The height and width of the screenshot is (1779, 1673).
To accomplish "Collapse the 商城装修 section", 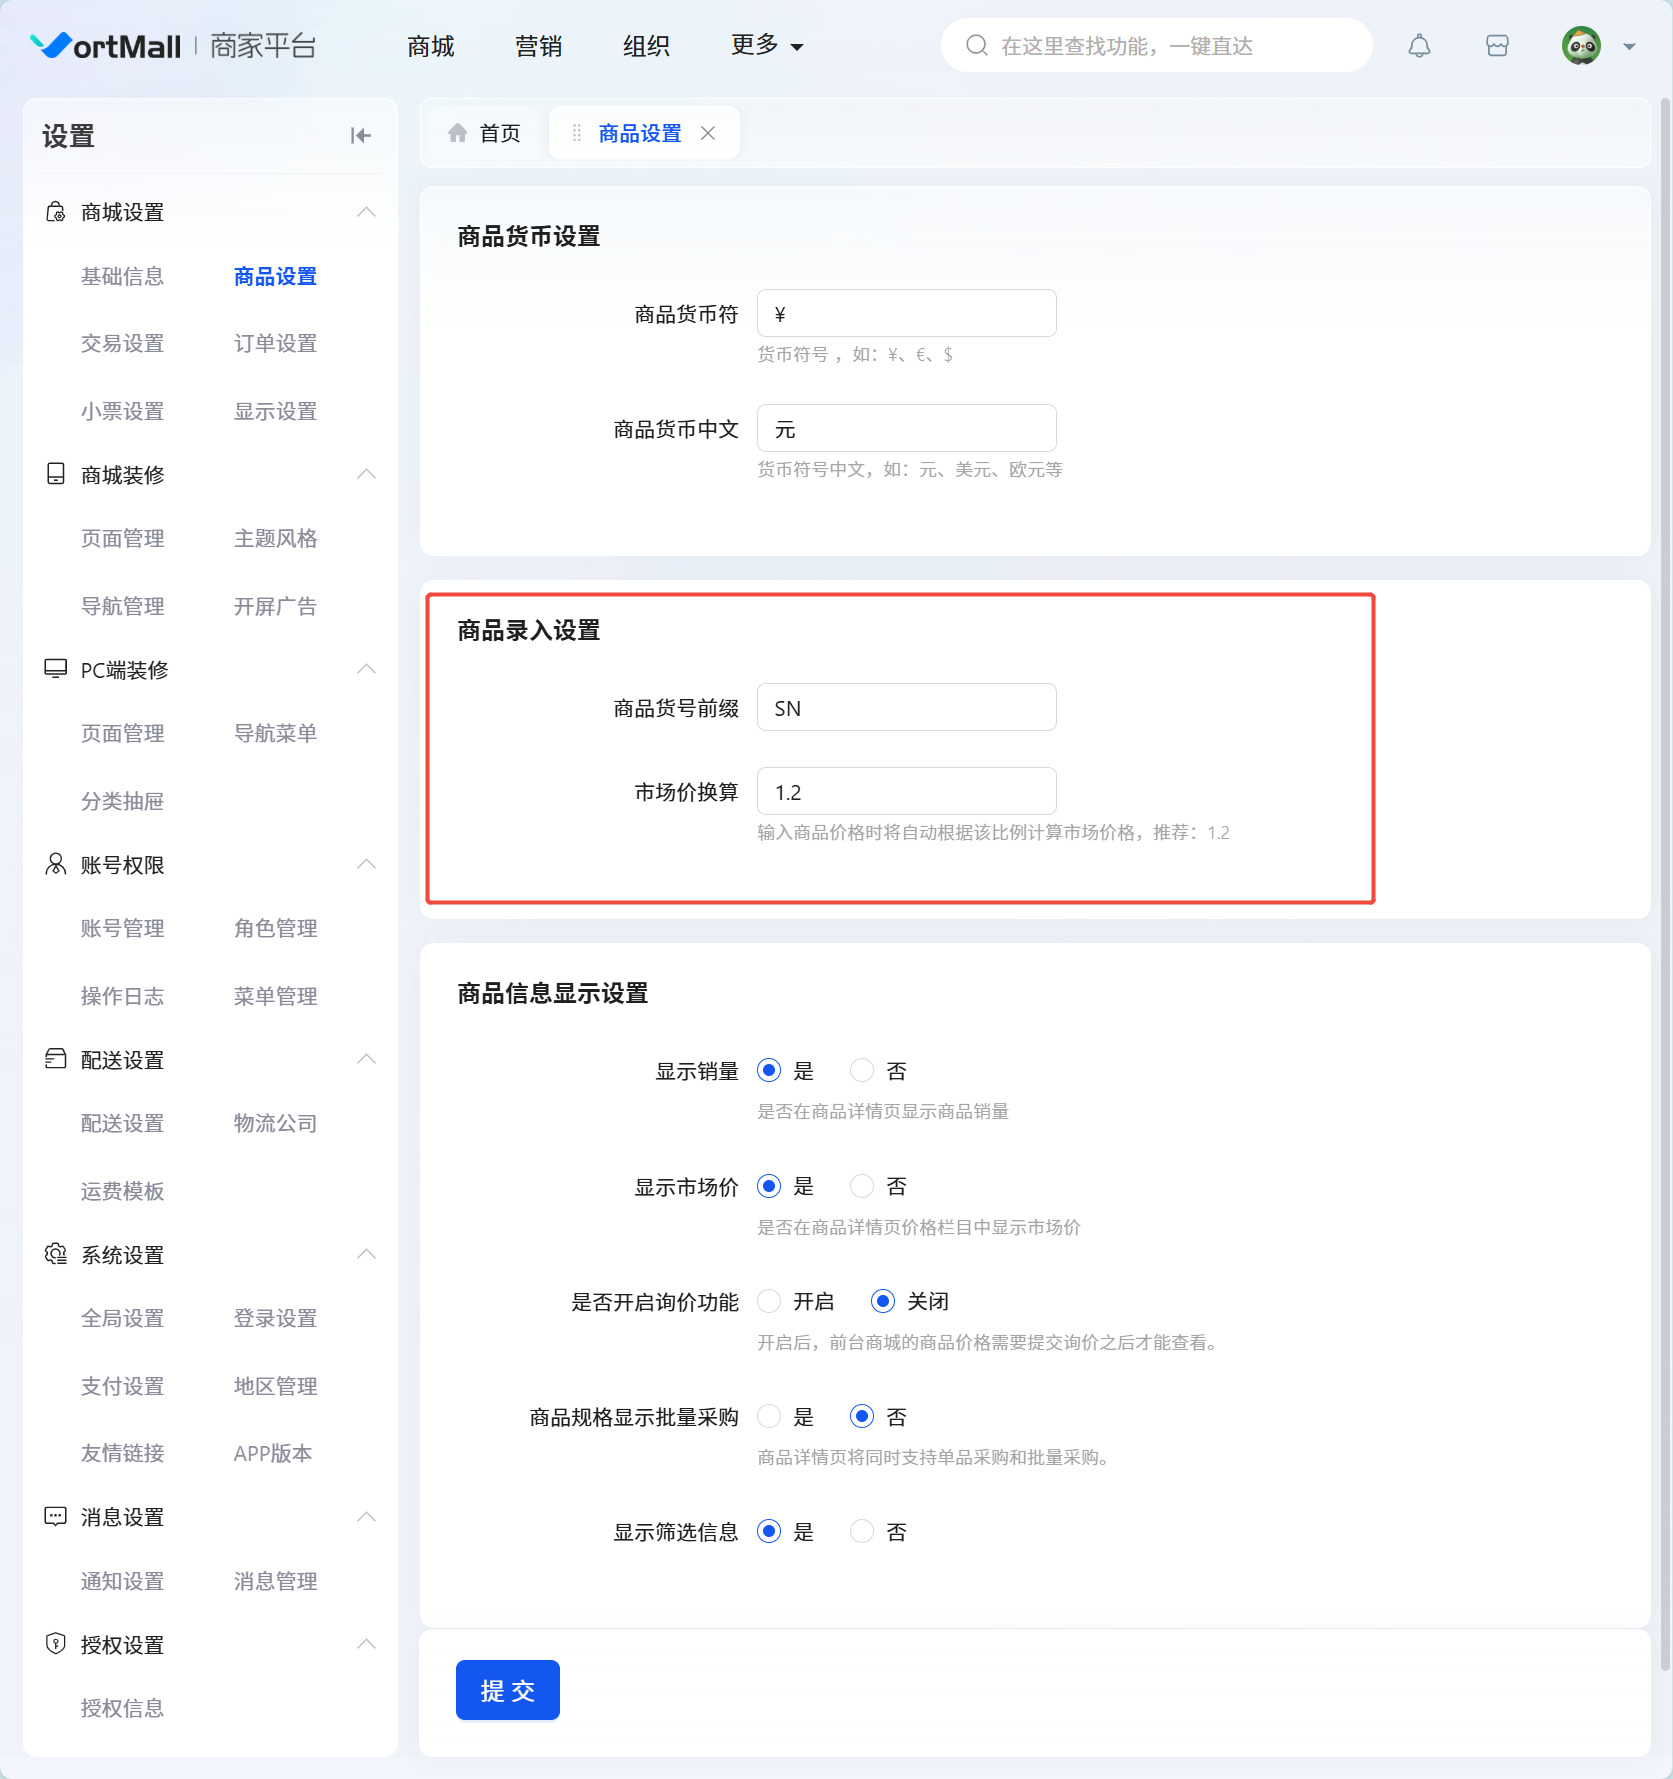I will click(367, 474).
